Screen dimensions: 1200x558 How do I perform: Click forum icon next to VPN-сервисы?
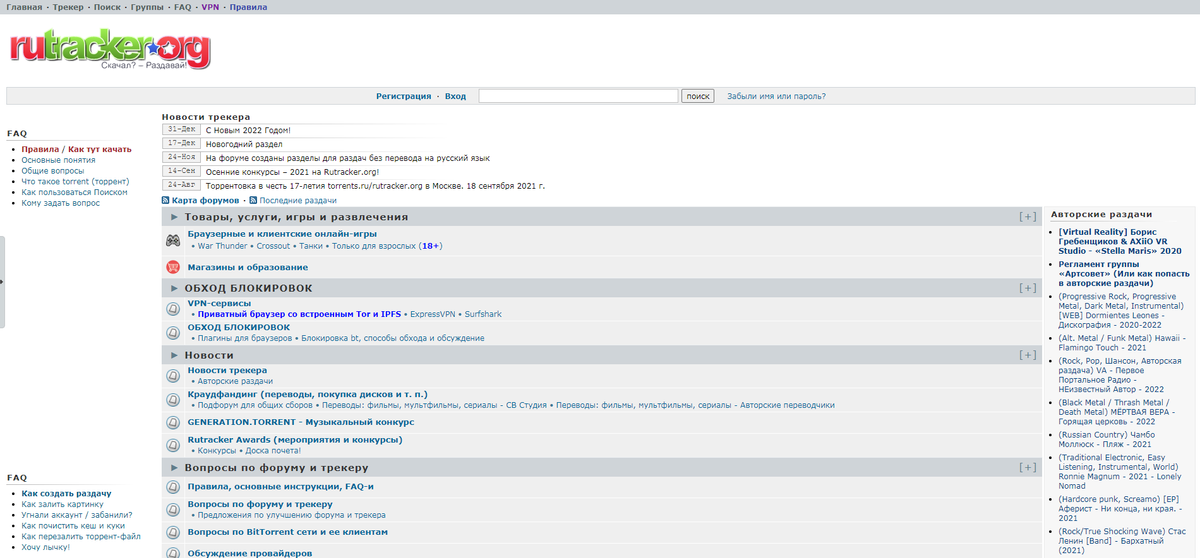(x=173, y=308)
